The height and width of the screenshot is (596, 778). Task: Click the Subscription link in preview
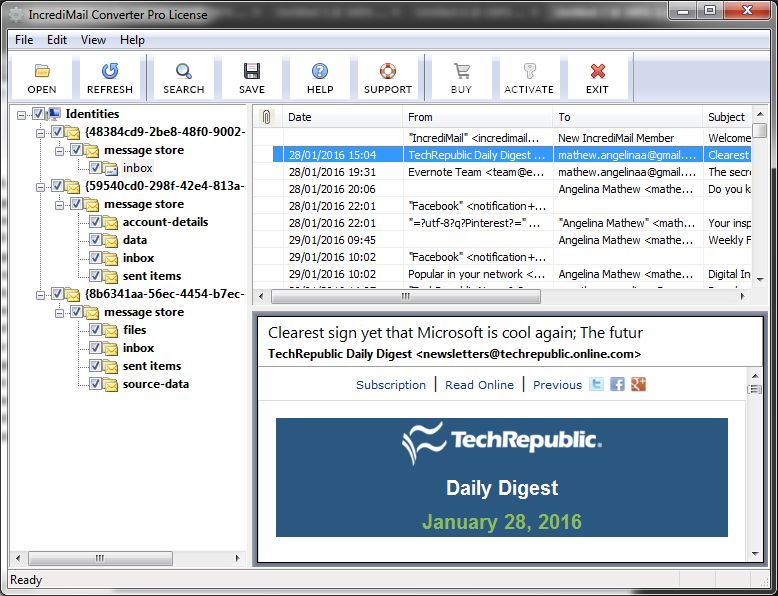click(391, 385)
